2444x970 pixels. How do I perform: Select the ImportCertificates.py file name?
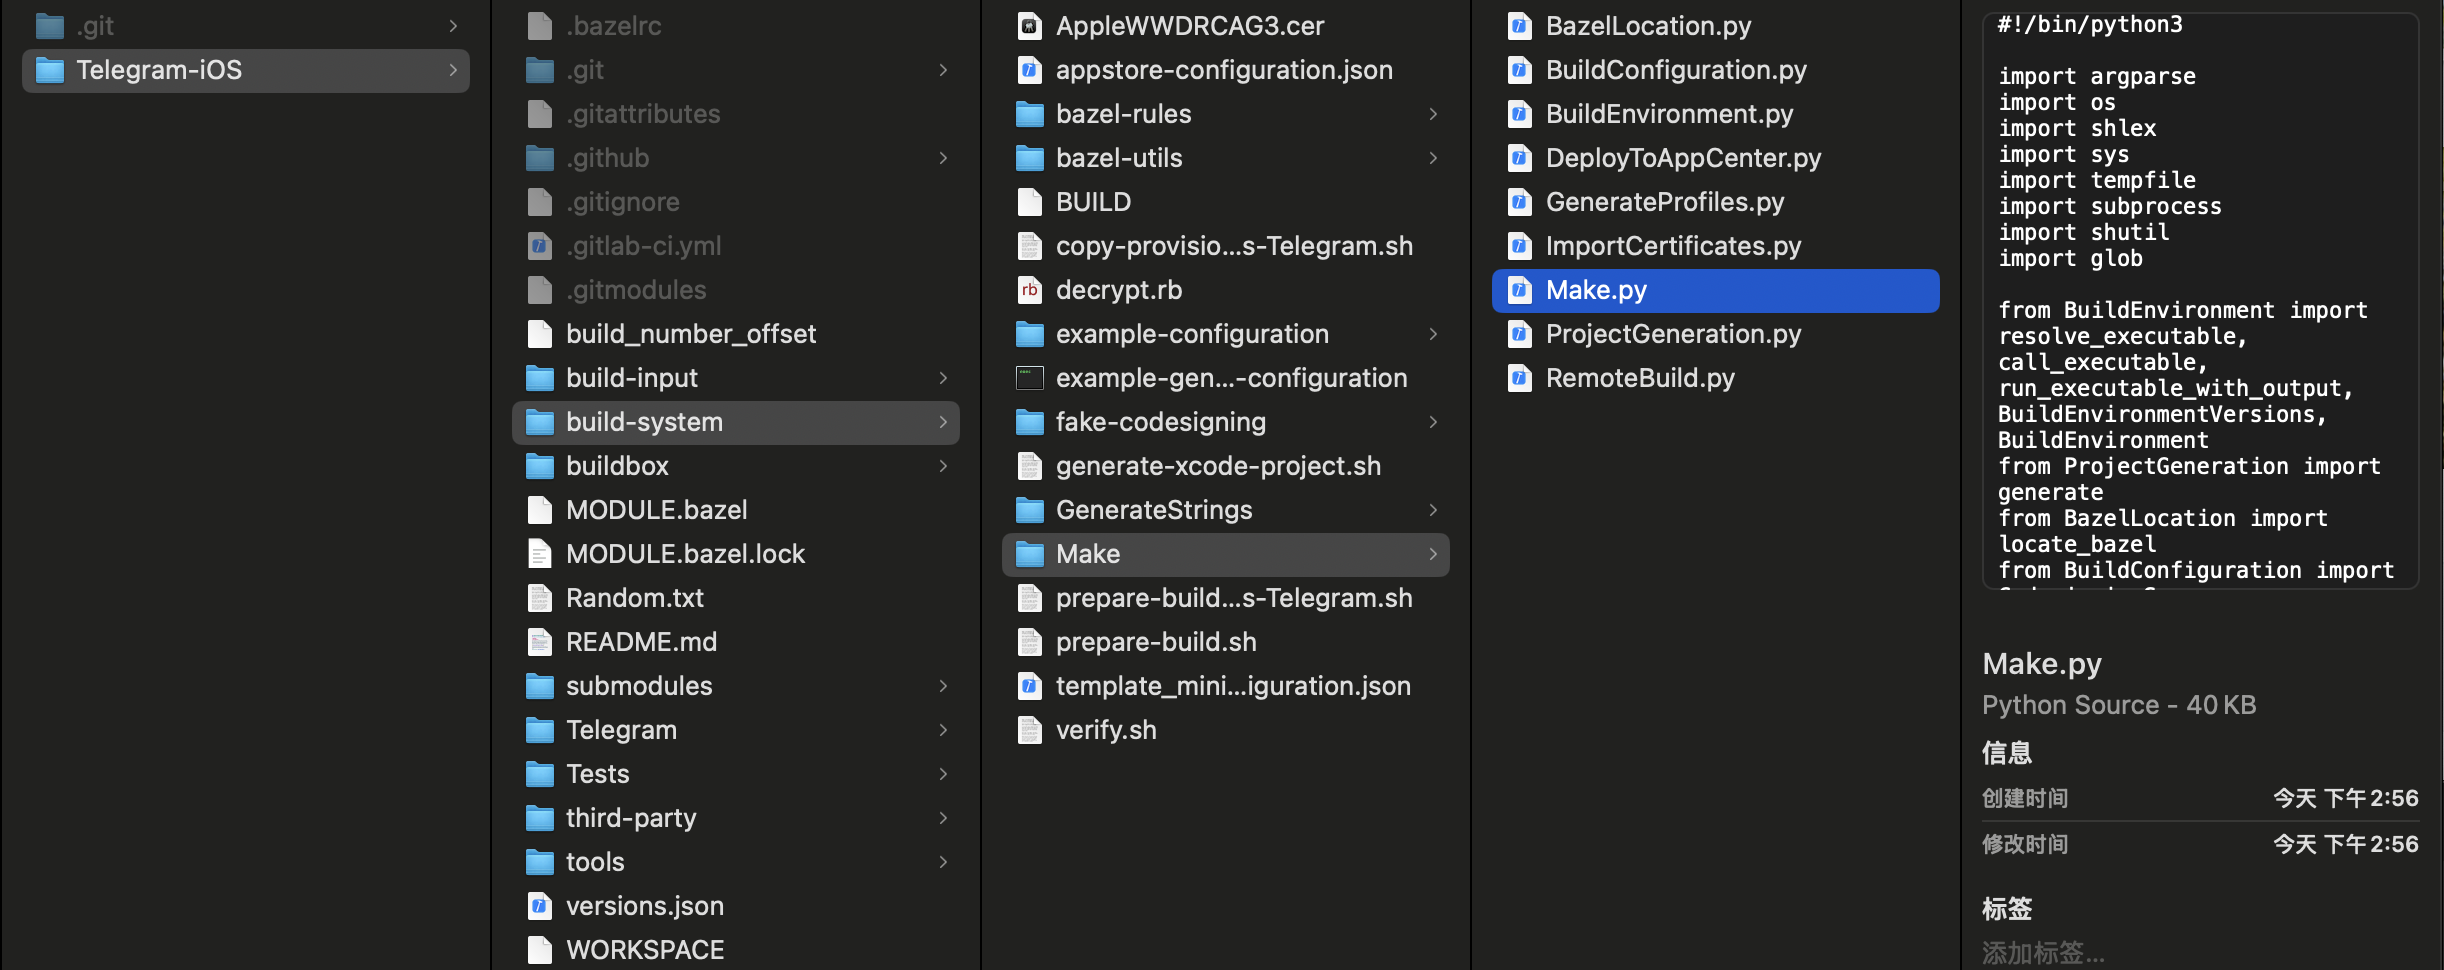pos(1673,246)
